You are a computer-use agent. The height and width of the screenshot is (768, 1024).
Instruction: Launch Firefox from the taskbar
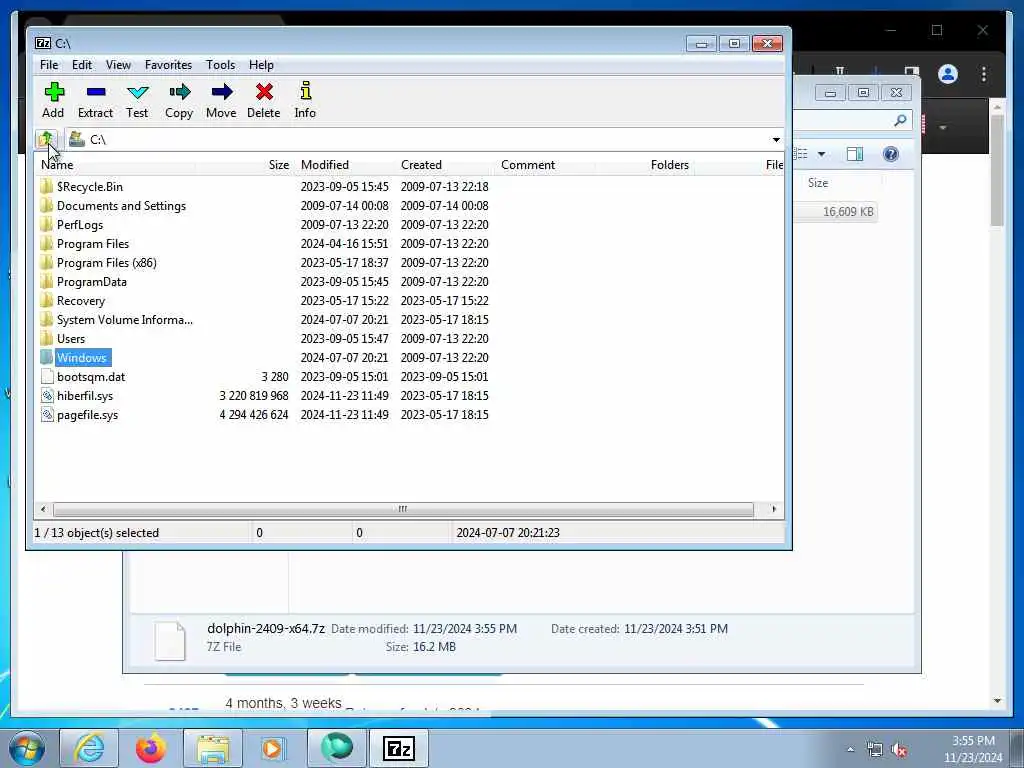[x=151, y=748]
